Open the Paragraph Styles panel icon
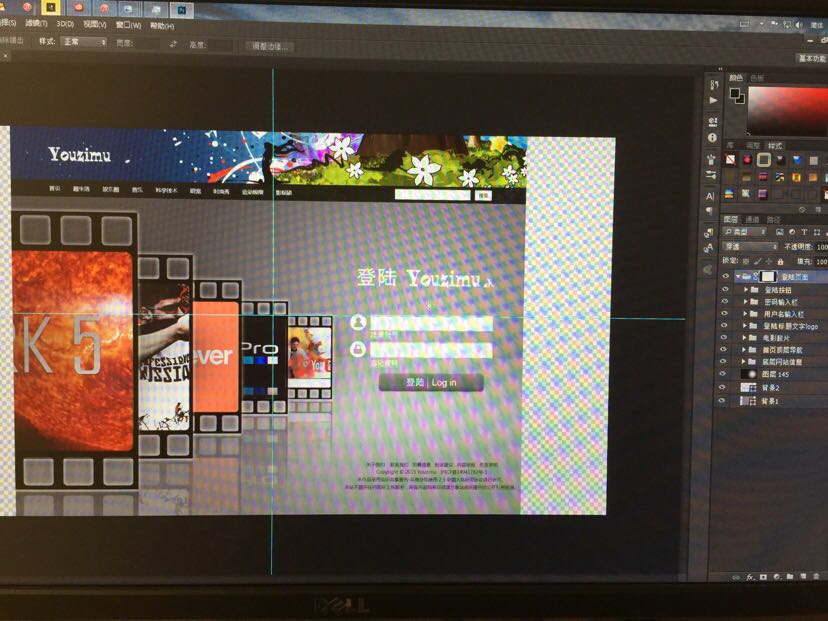 (709, 233)
